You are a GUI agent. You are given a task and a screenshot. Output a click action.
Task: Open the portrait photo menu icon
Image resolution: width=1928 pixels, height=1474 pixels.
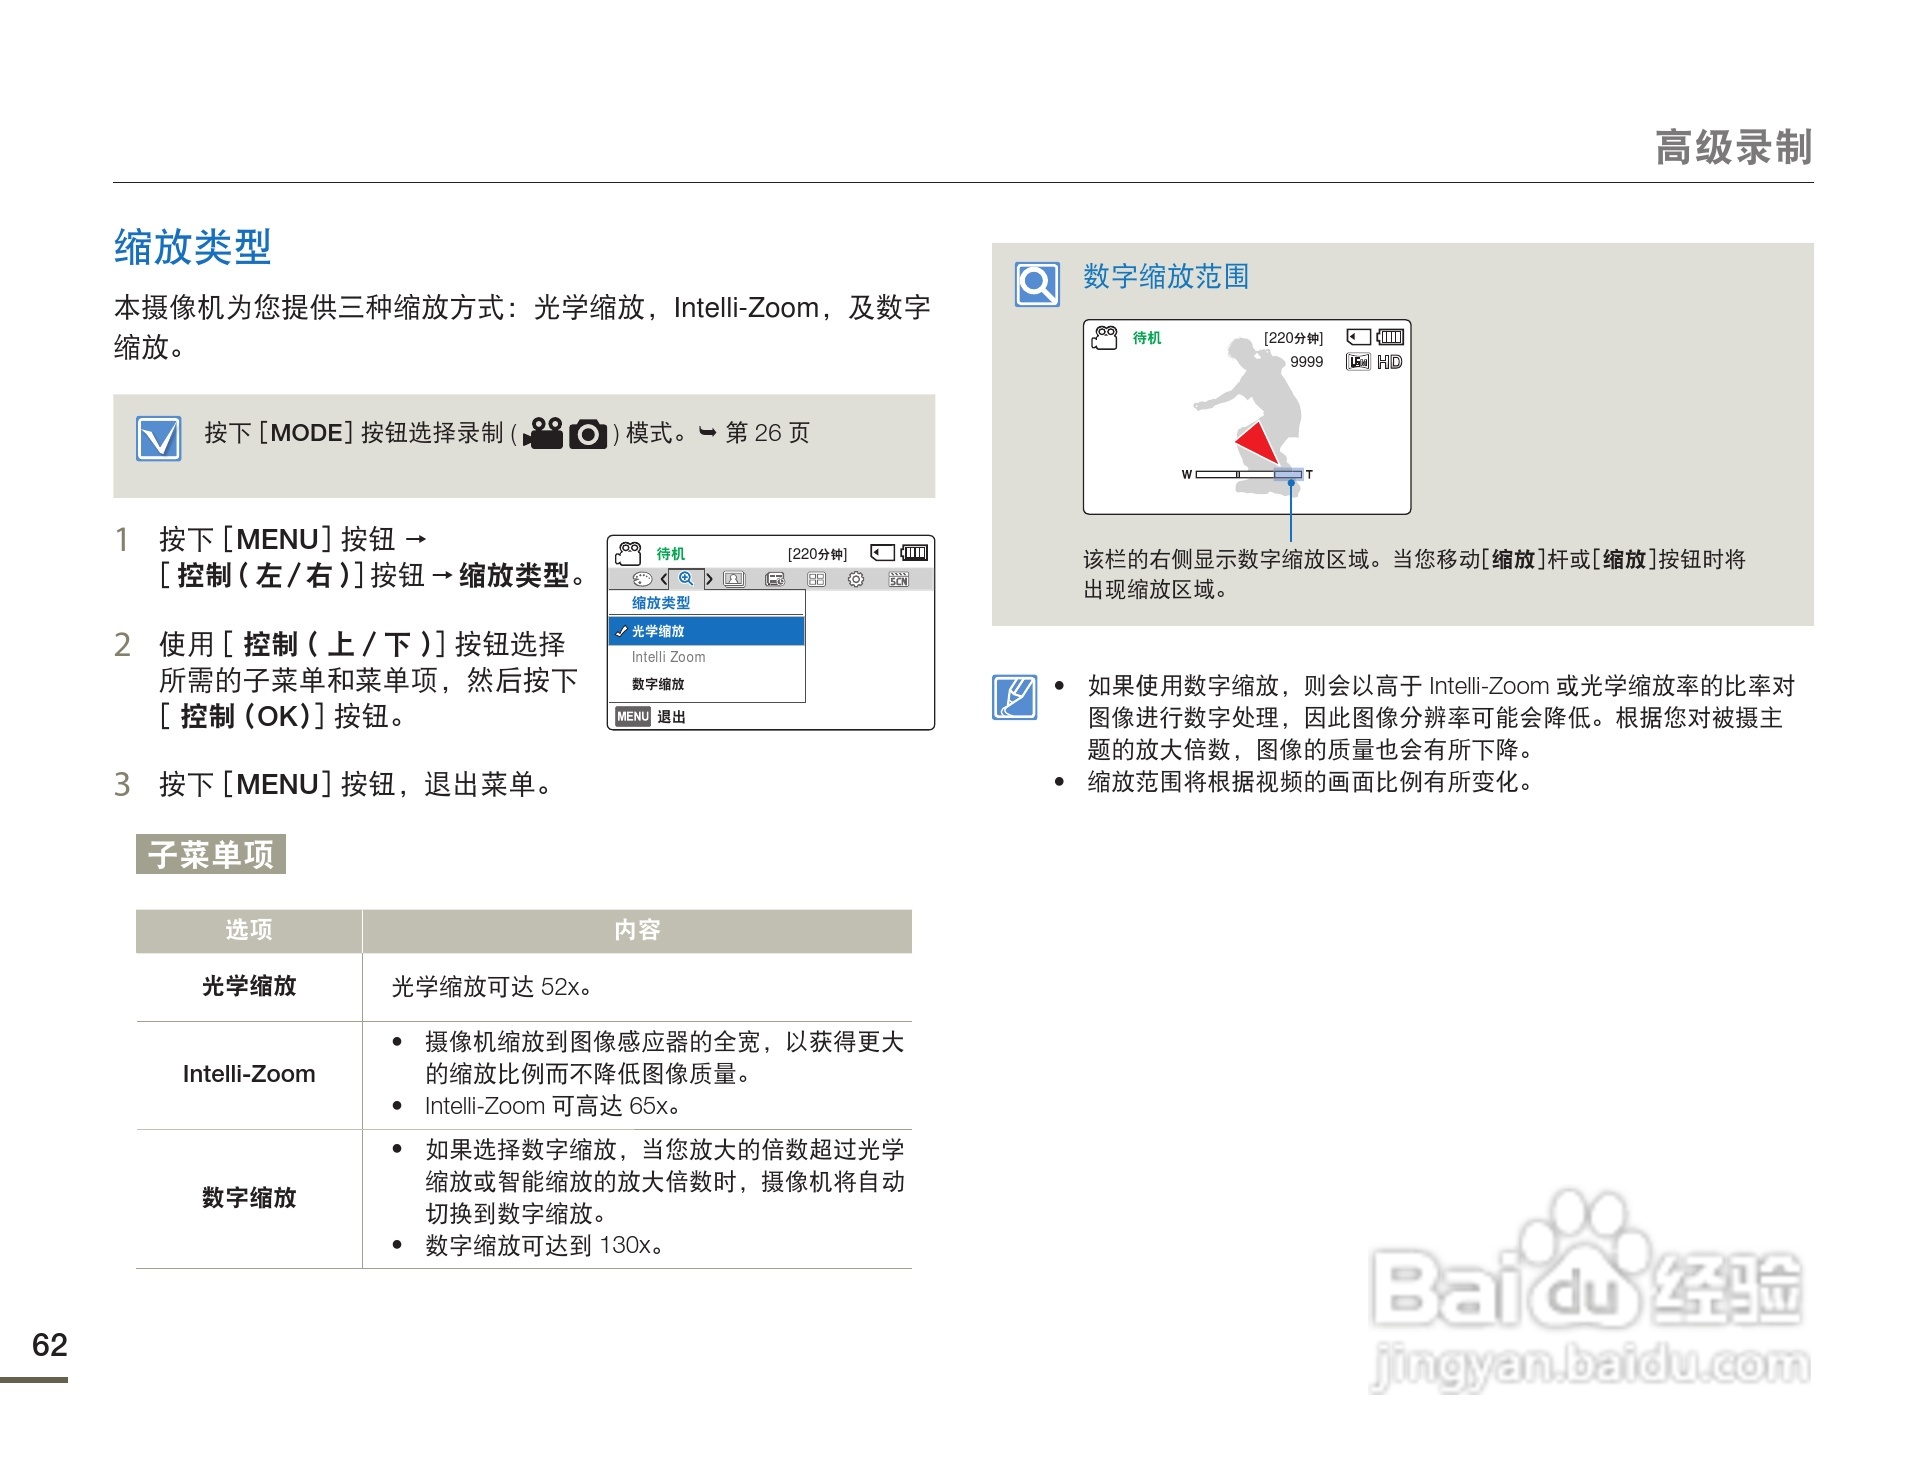[734, 580]
